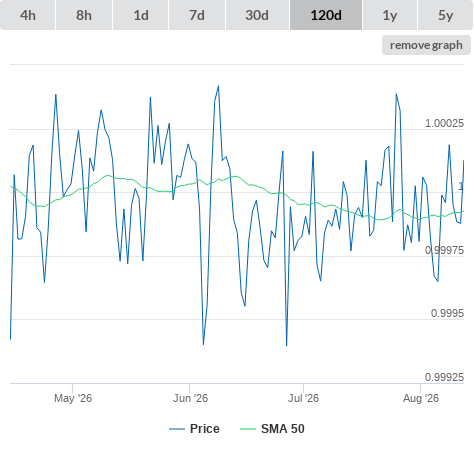Toggle the SMA 50 legend label
Image resolution: width=474 pixels, height=455 pixels.
[x=283, y=429]
